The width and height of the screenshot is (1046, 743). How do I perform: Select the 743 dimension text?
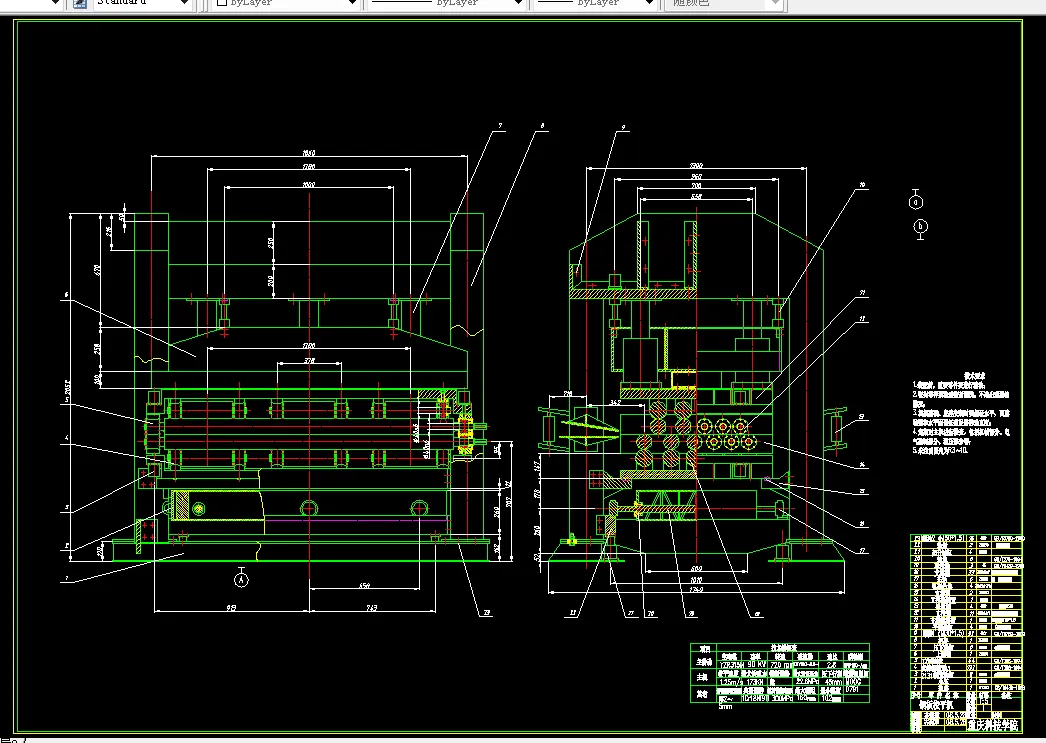(372, 608)
